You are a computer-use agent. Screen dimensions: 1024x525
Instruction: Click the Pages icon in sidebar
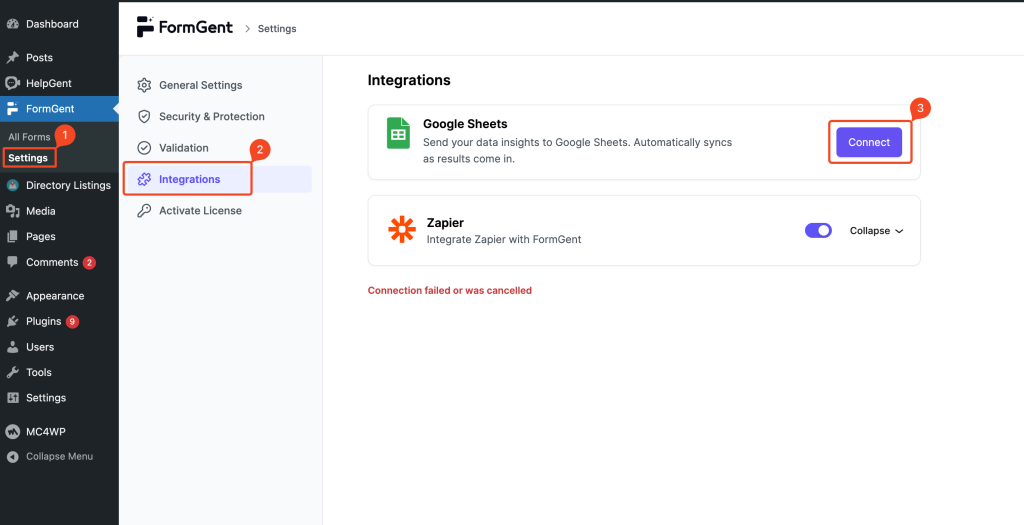click(x=12, y=236)
